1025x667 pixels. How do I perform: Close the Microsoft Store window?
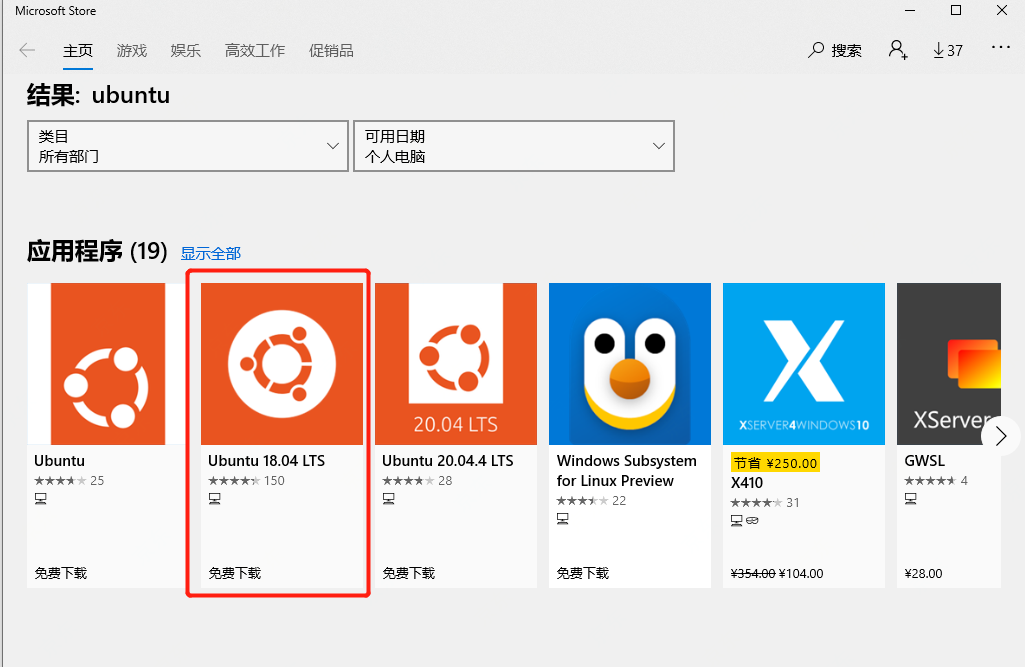[1001, 10]
